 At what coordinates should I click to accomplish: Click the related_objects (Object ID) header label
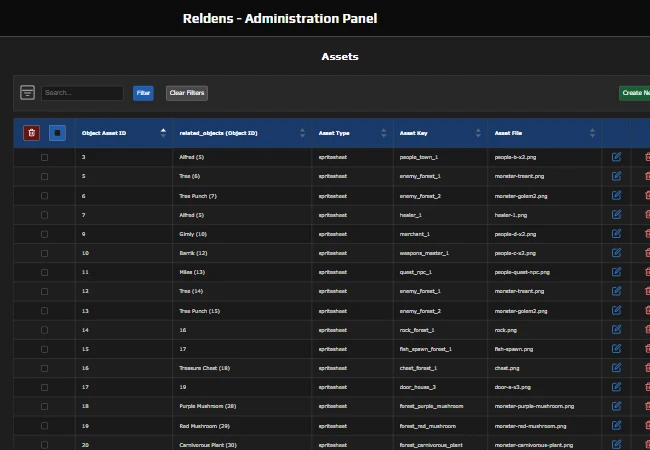tap(218, 133)
